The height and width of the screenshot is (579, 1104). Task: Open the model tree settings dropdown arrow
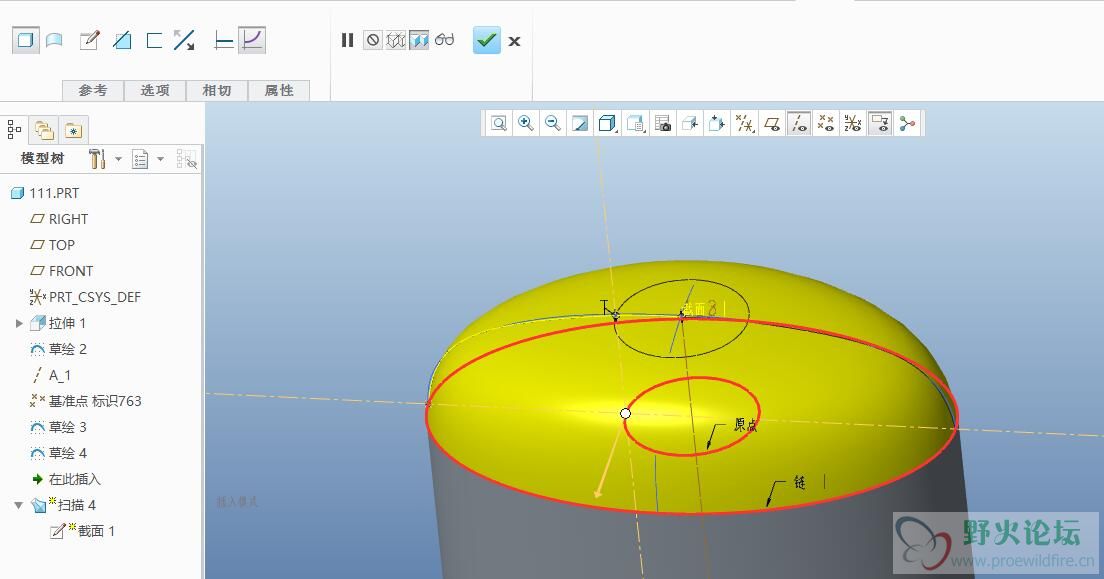tap(119, 159)
